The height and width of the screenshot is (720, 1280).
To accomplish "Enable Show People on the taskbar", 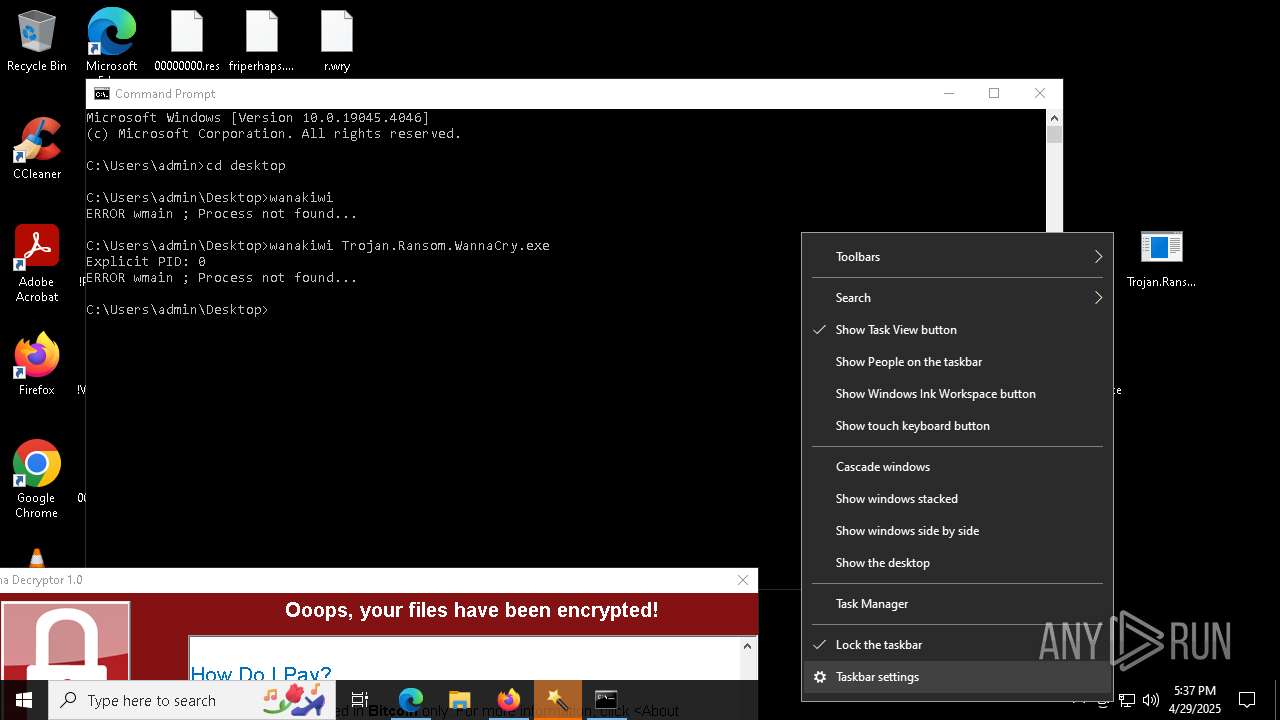I will click(x=957, y=362).
